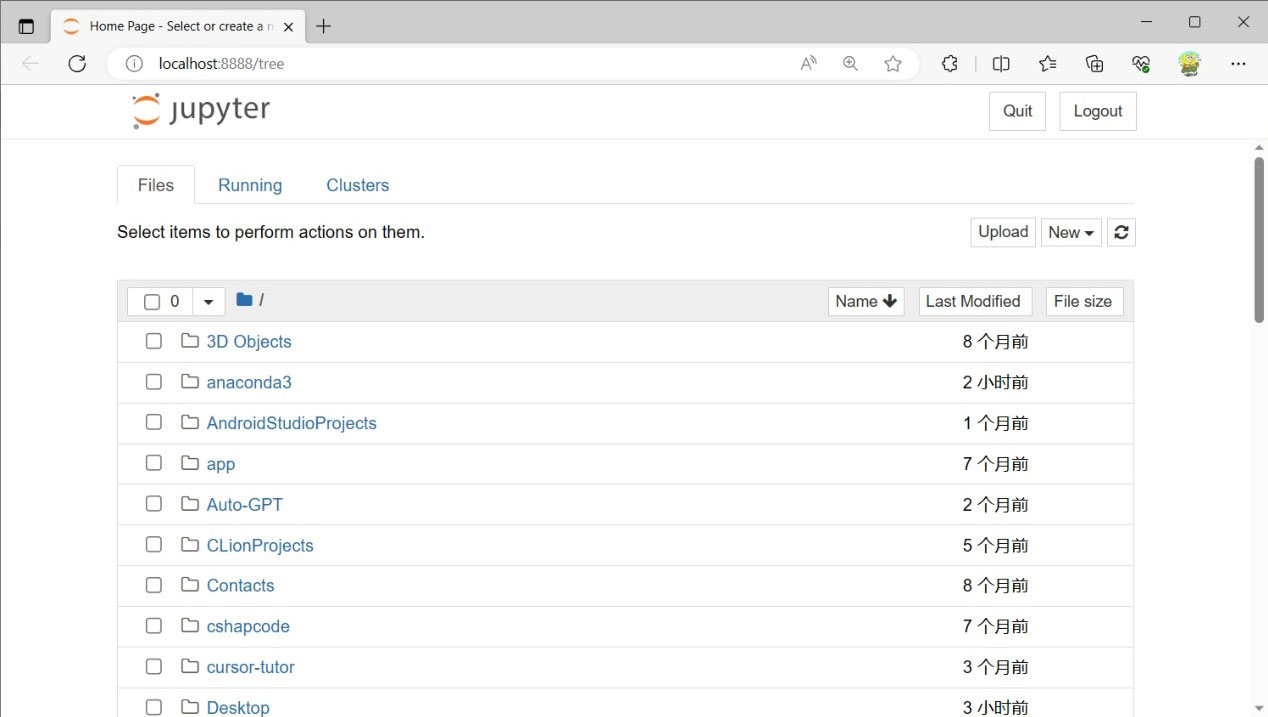Toggle split screen view
The height and width of the screenshot is (717, 1268).
(1001, 64)
